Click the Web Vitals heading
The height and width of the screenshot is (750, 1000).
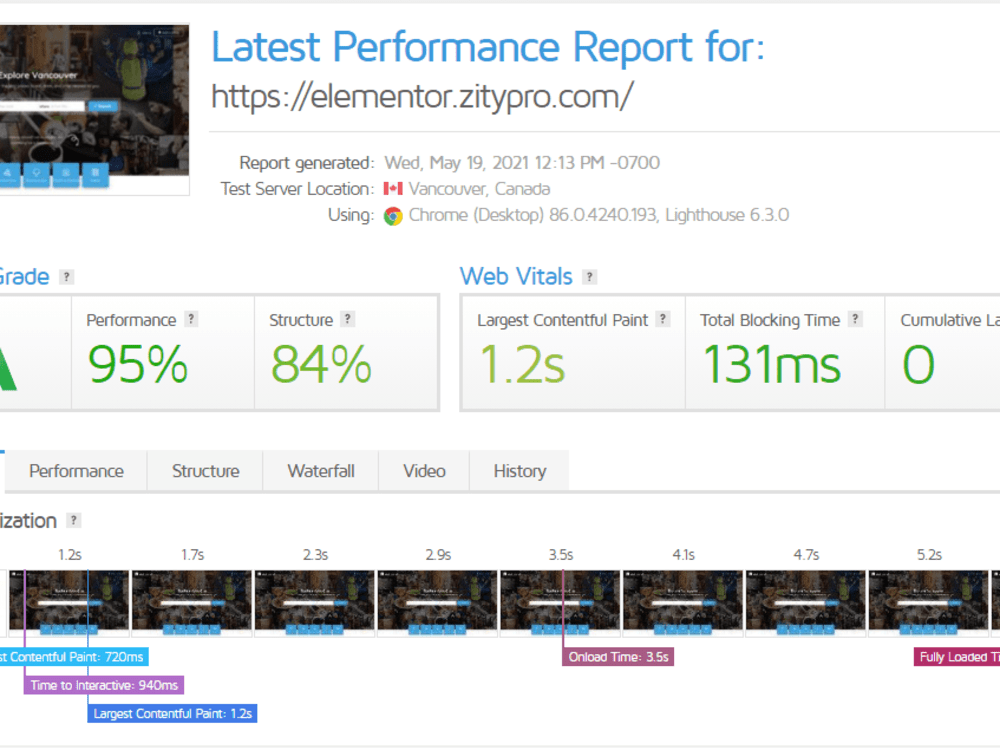tap(516, 277)
